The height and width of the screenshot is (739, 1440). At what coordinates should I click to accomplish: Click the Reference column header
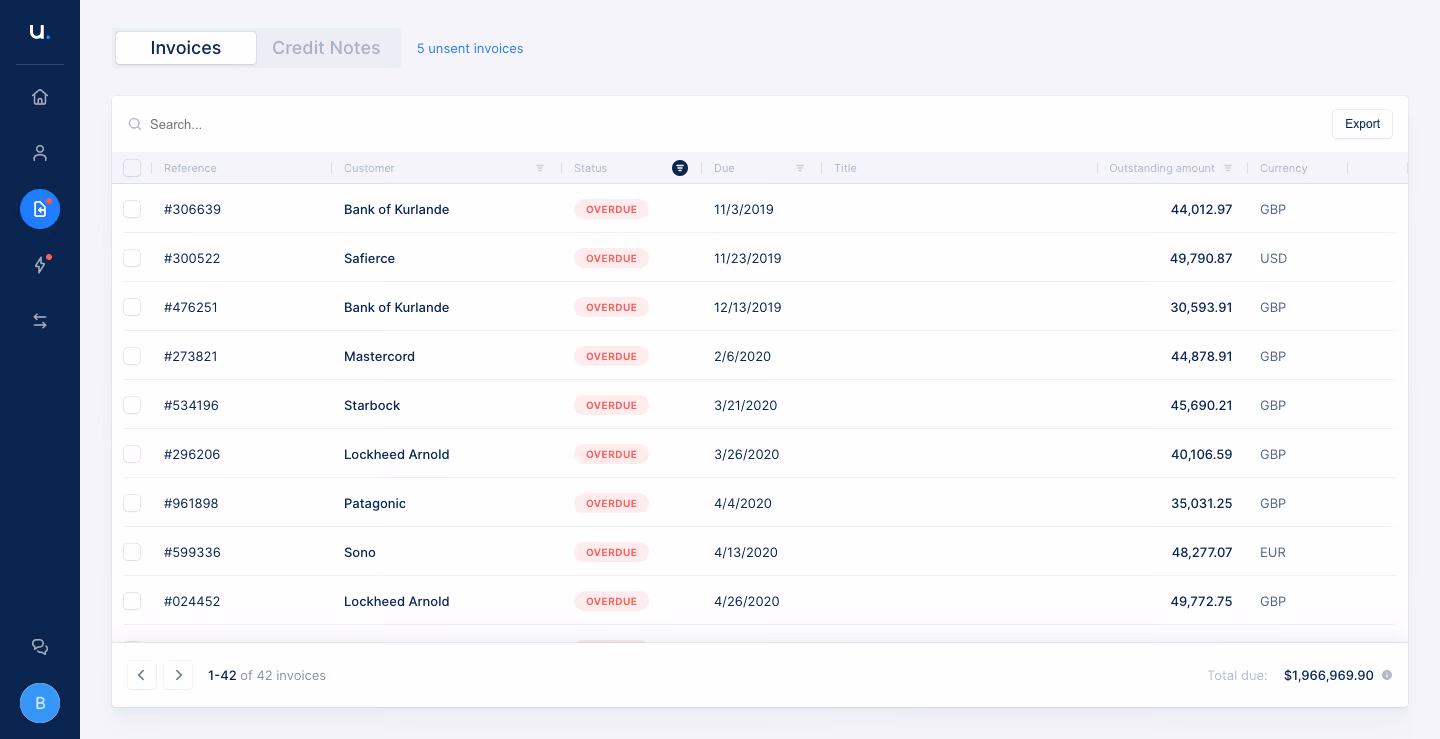190,168
